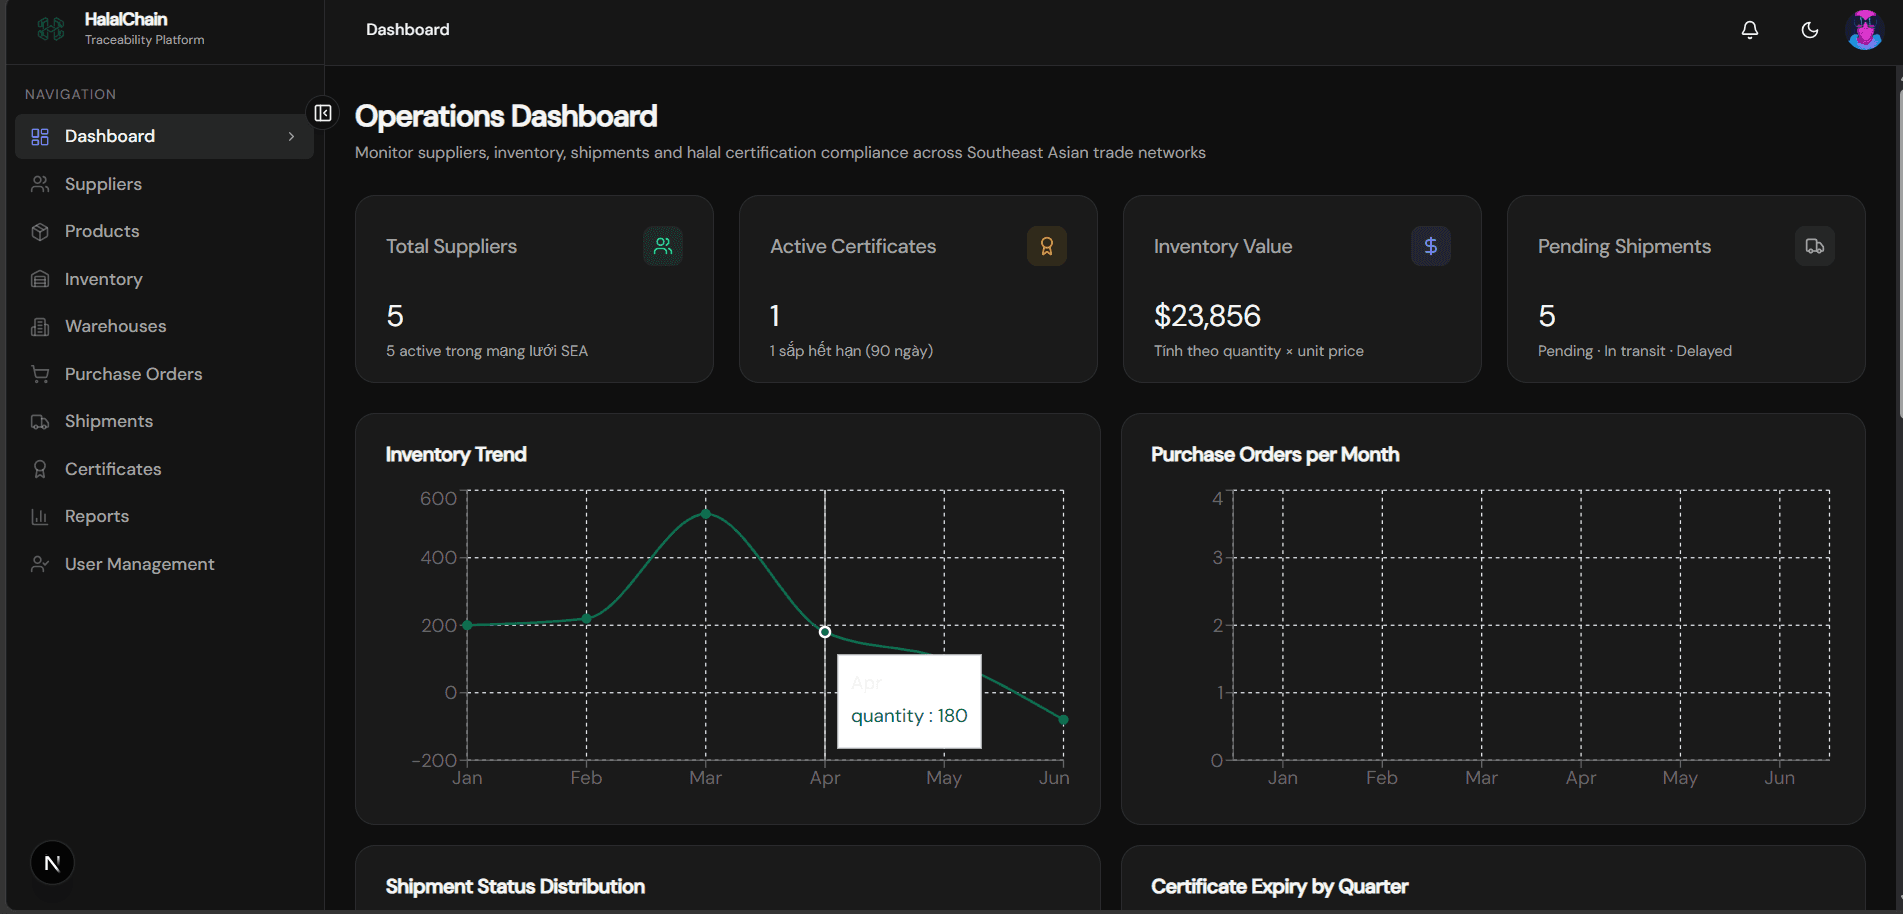
Task: Click green users icon on Total Suppliers card
Action: [x=663, y=246]
